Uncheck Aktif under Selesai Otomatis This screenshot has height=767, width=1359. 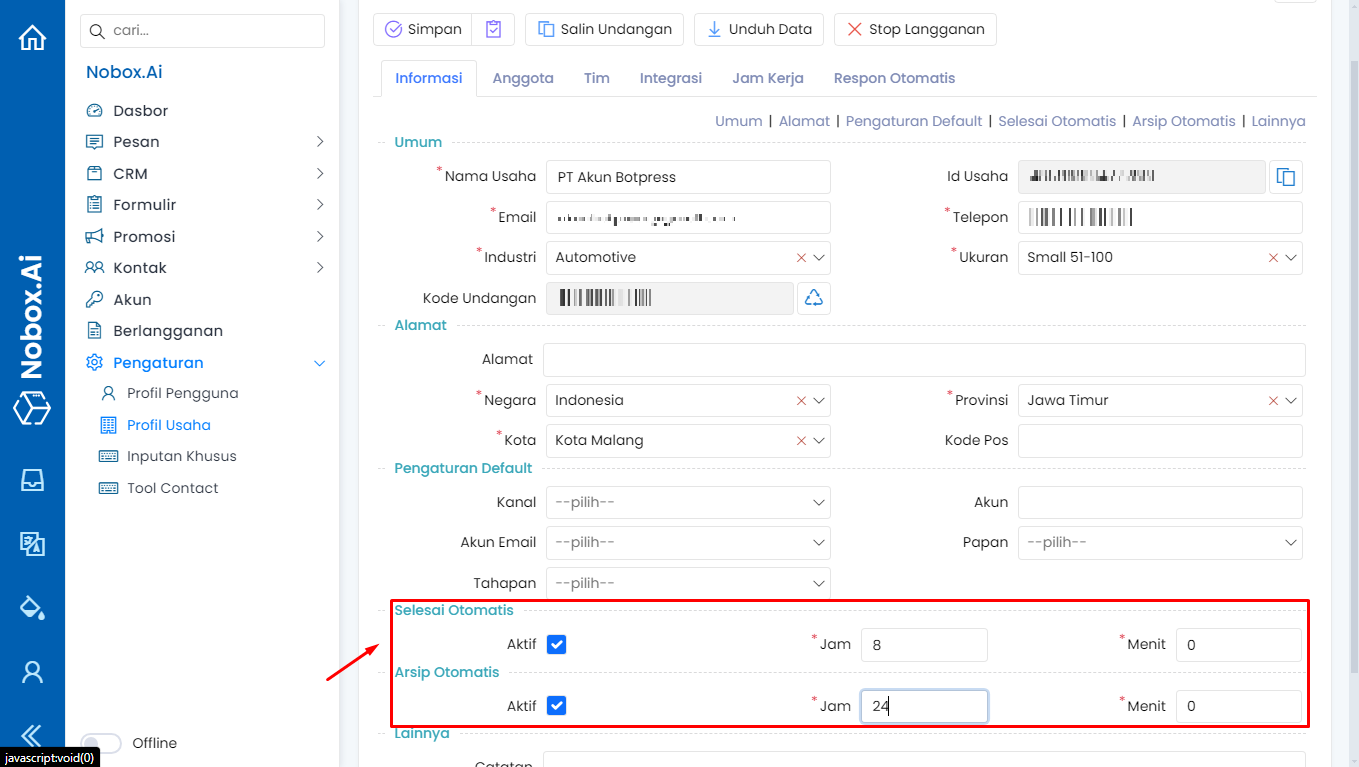click(557, 645)
